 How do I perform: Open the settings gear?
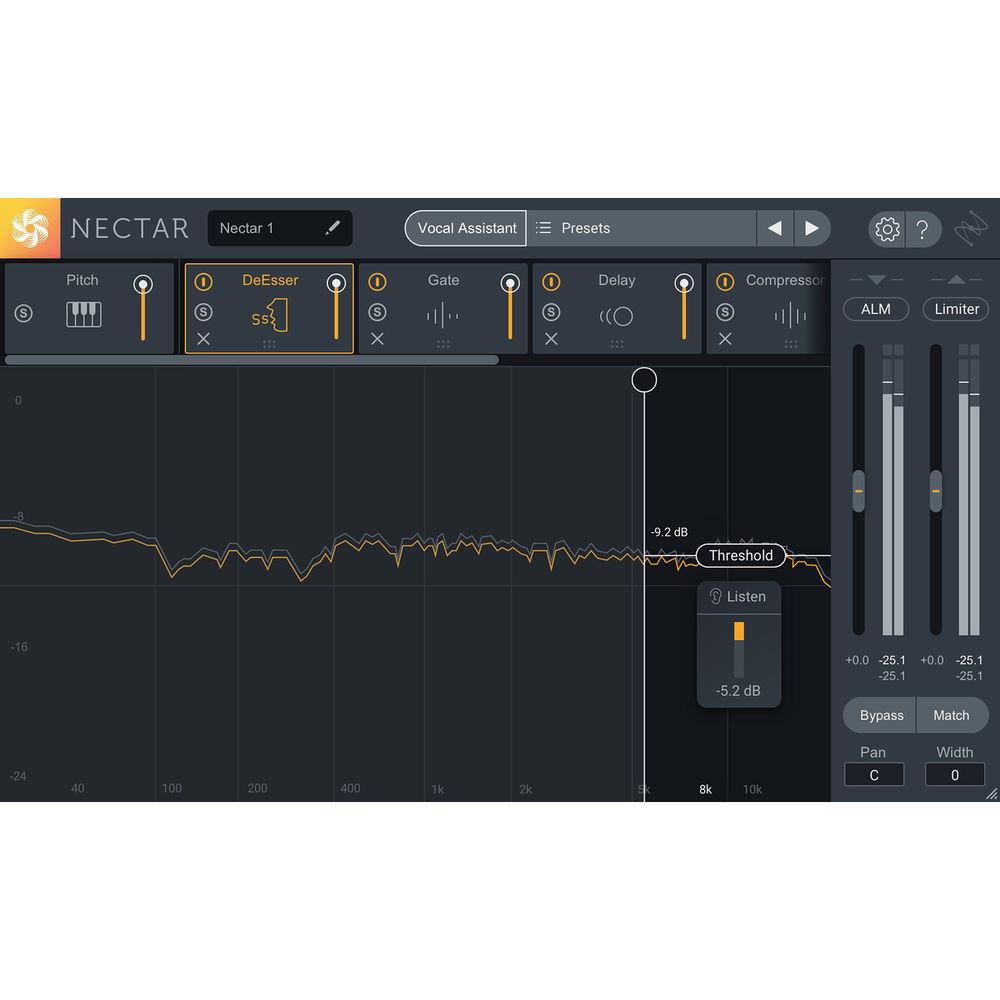(x=885, y=229)
